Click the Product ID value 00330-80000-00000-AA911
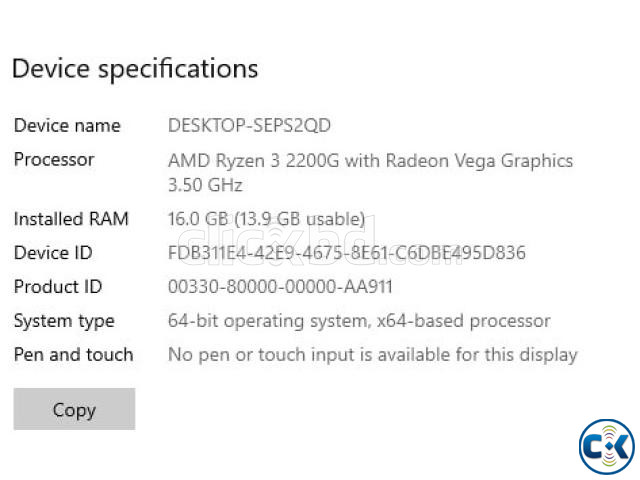 (x=280, y=287)
